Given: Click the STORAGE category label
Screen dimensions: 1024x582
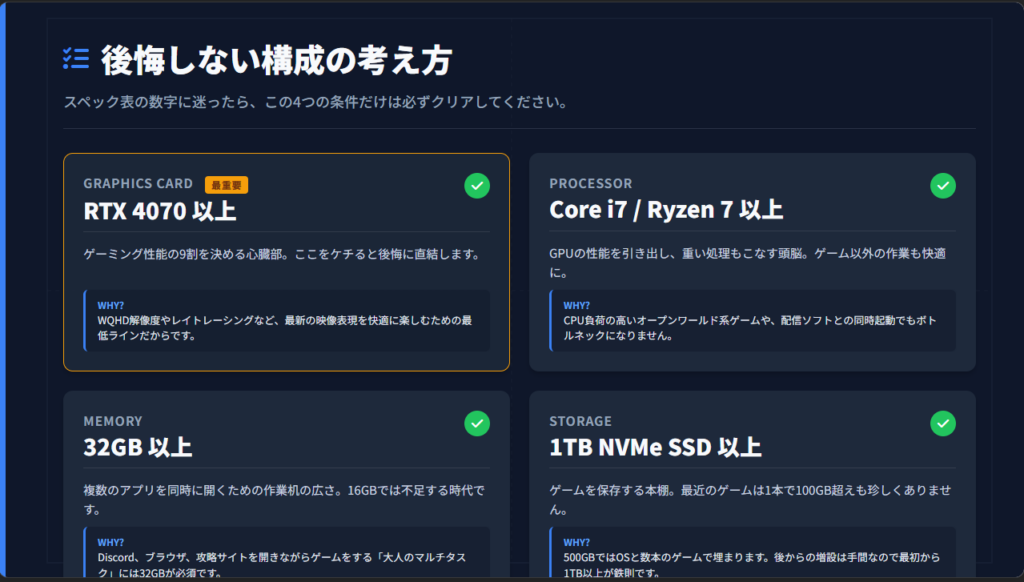Looking at the screenshot, I should (580, 421).
